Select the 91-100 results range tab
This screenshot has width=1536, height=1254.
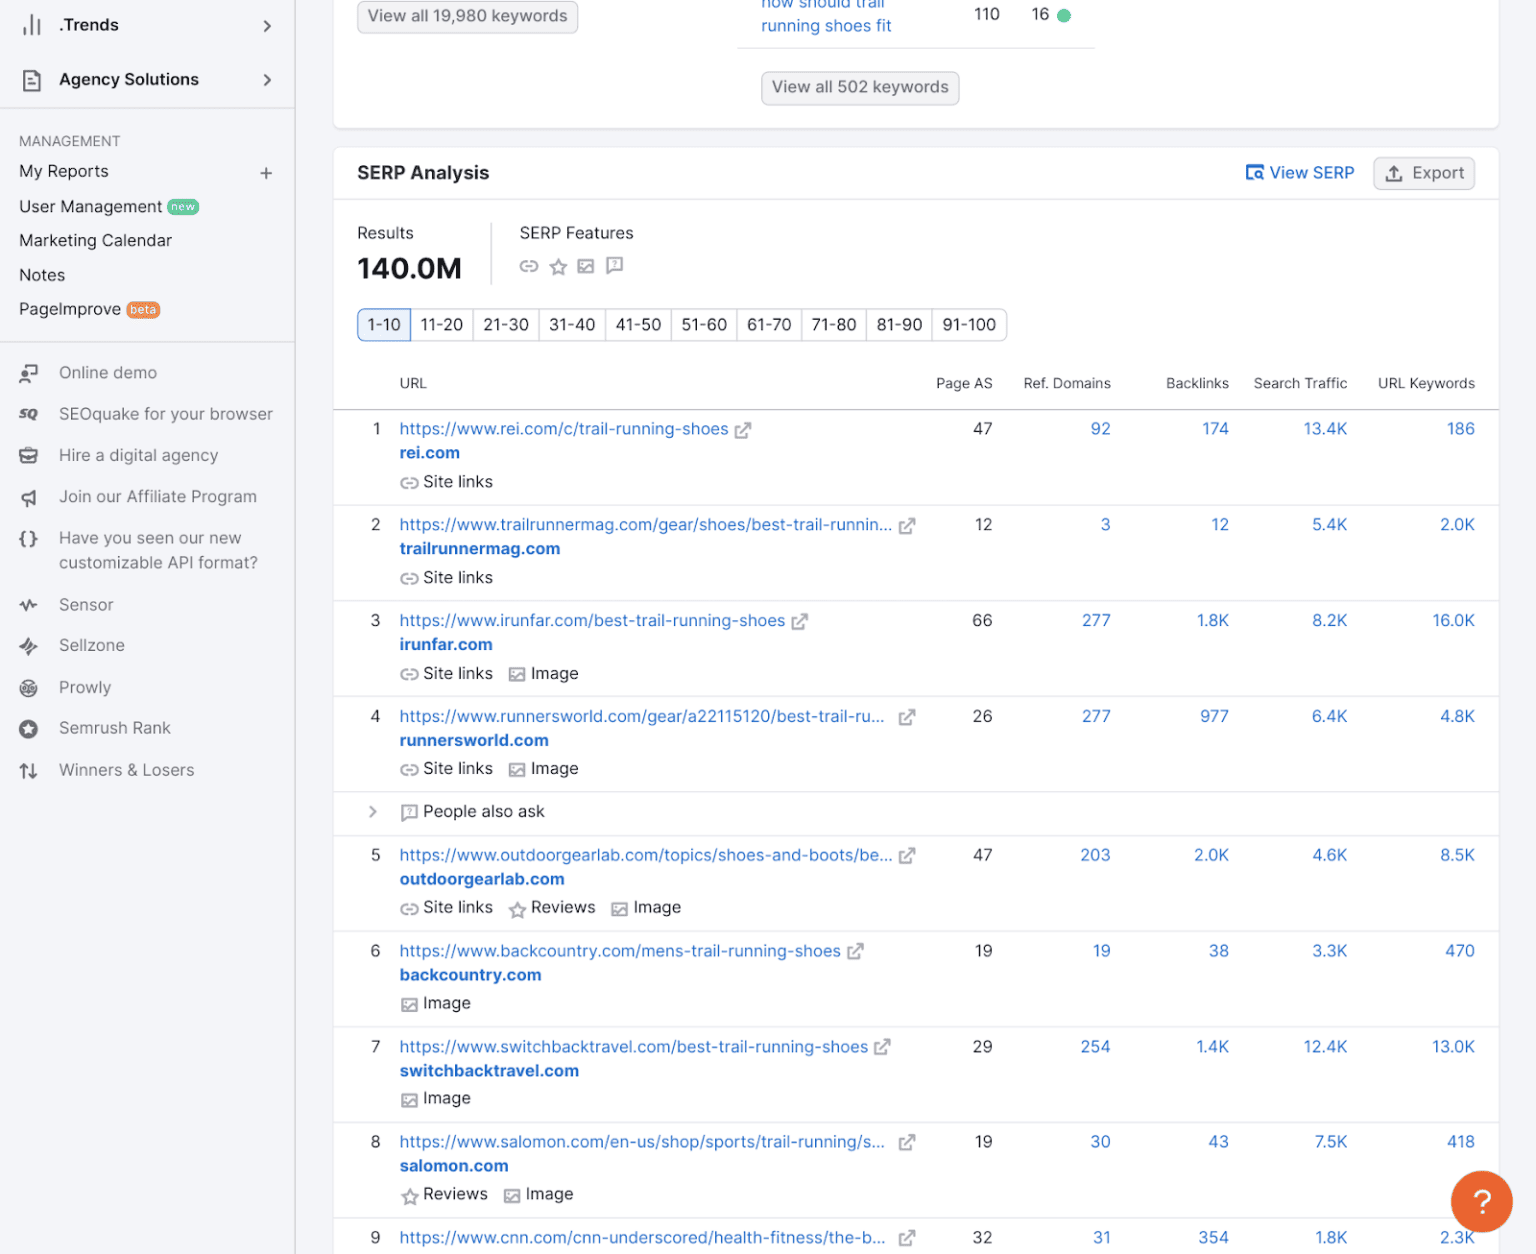pyautogui.click(x=968, y=325)
